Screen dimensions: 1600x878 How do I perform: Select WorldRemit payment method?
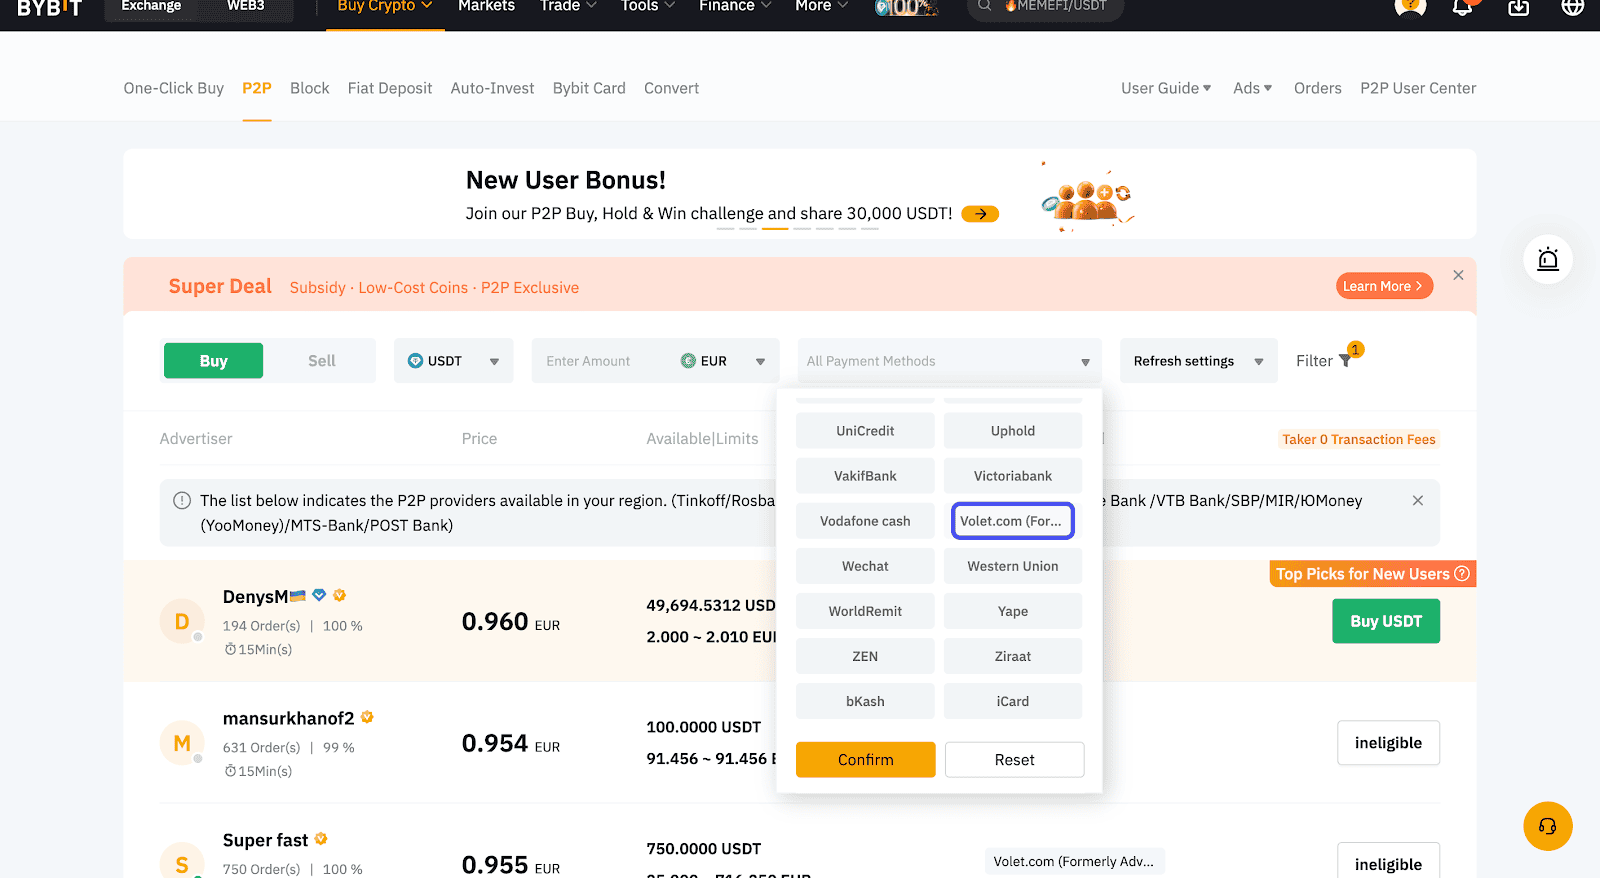pos(865,611)
